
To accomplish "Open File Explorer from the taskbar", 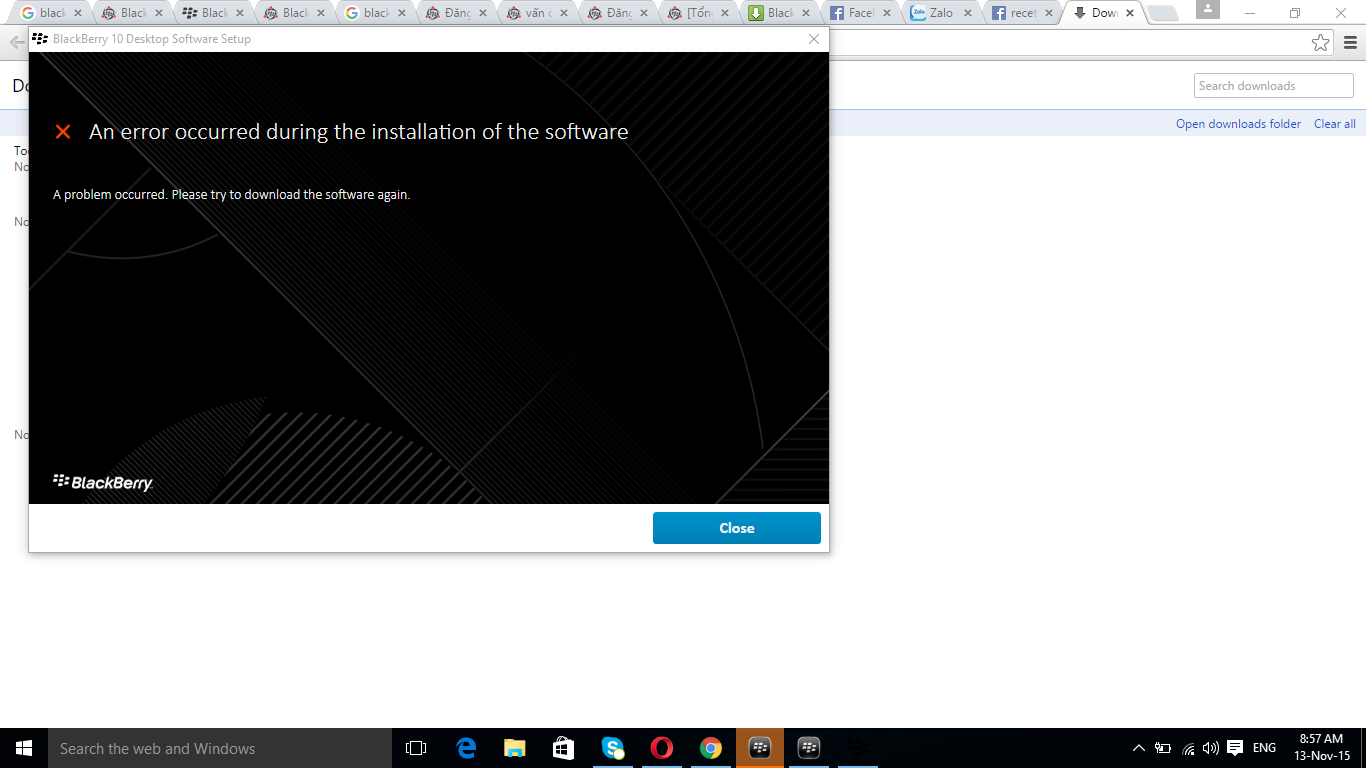I will coord(514,748).
